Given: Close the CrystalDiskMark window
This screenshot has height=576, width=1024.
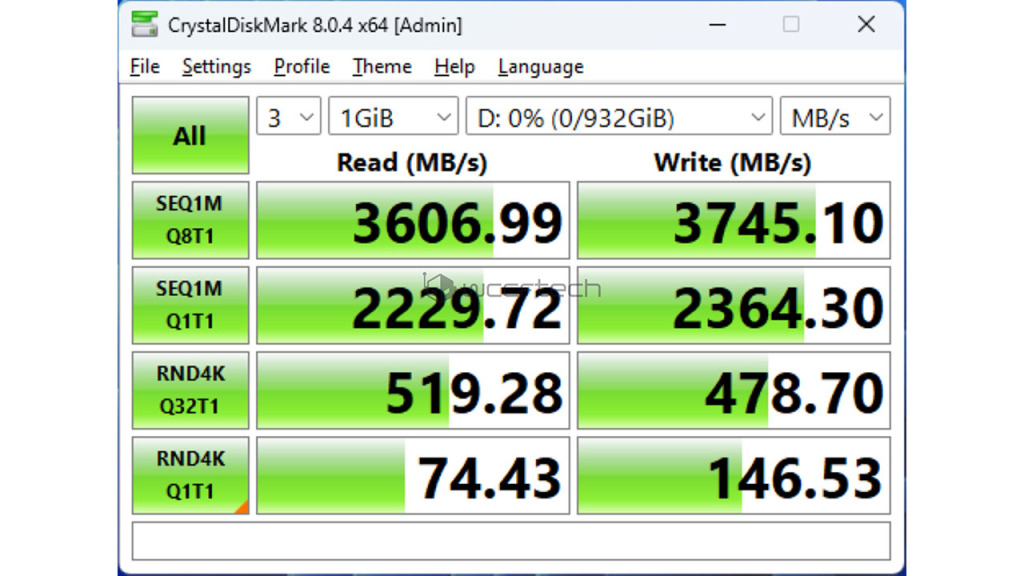Looking at the screenshot, I should point(866,25).
